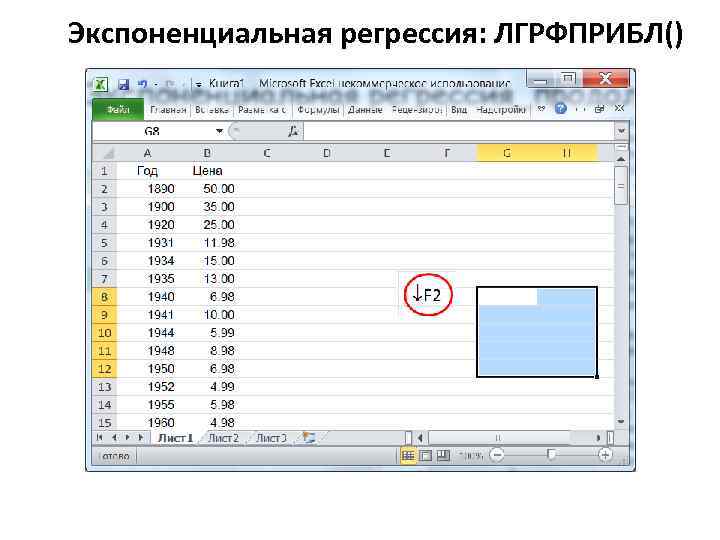Select row 15 header
The height and width of the screenshot is (540, 720).
(x=104, y=422)
